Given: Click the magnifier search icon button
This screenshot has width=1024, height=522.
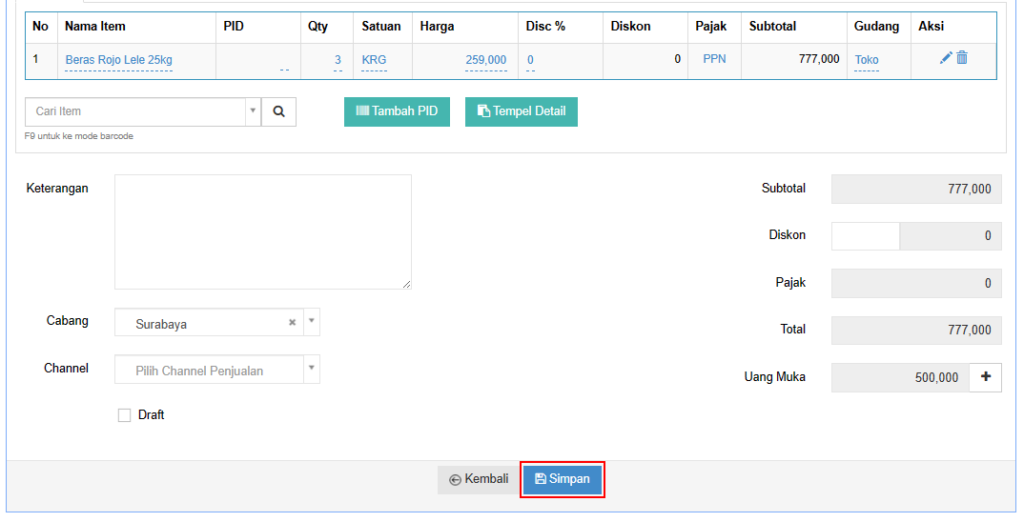Looking at the screenshot, I should tap(278, 112).
